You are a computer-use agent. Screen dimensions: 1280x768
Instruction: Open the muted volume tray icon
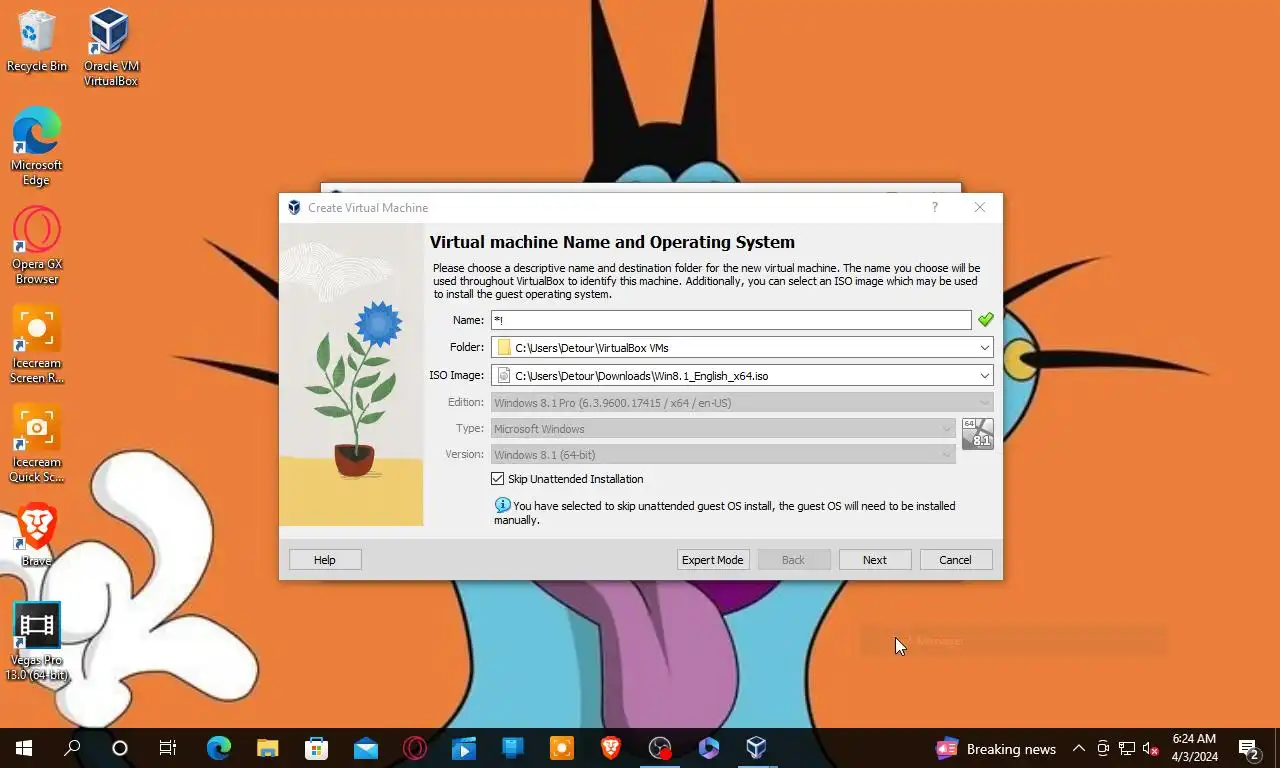tap(1150, 748)
